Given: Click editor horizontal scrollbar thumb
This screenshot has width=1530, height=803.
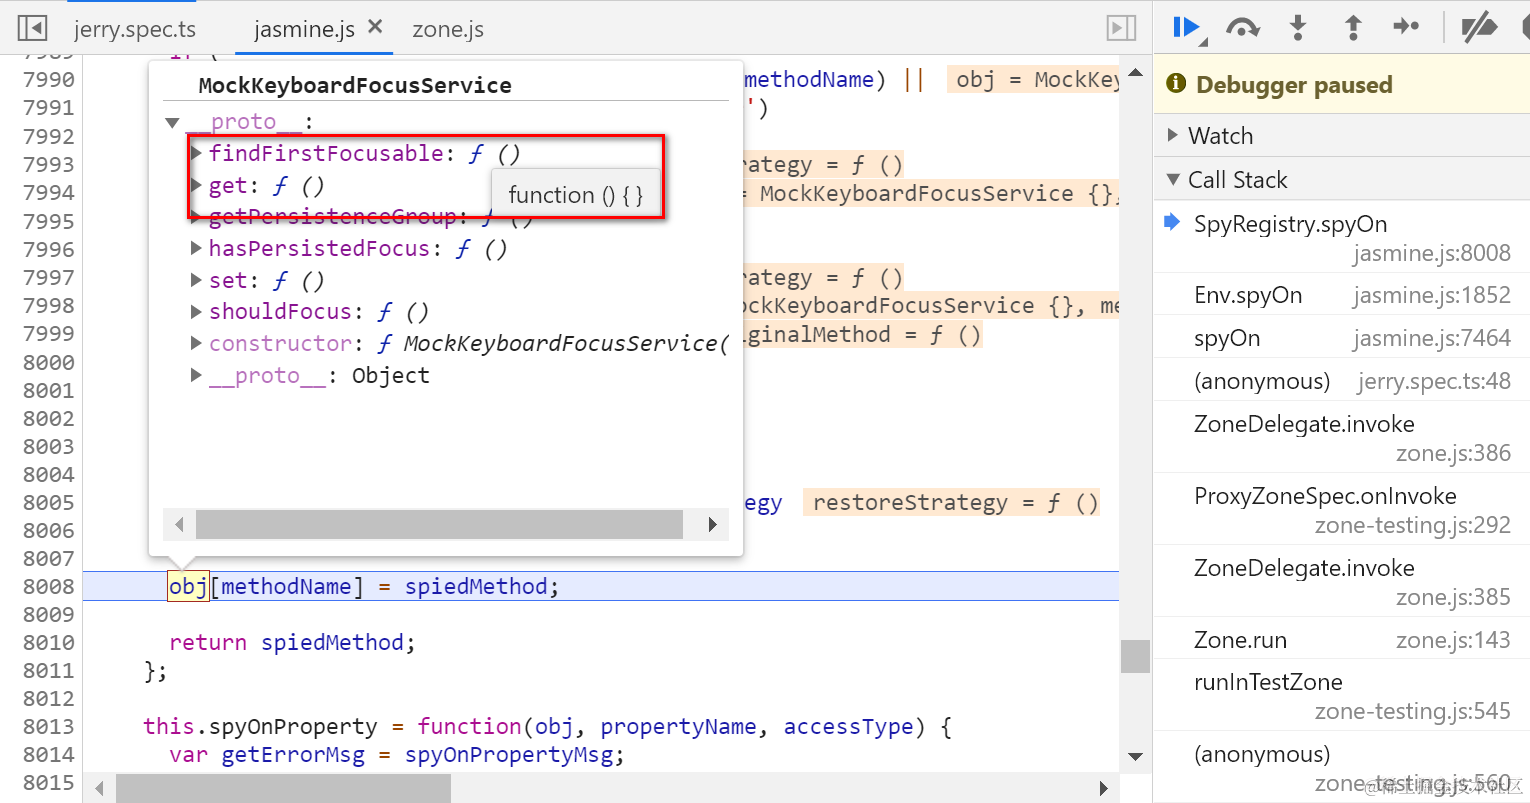Looking at the screenshot, I should (x=283, y=788).
